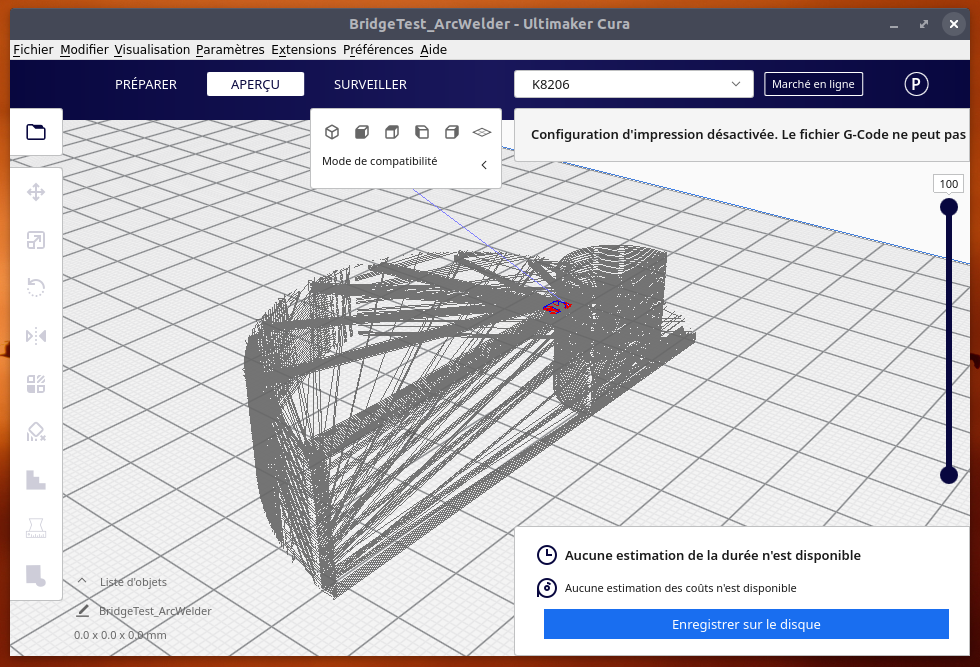Switch to the SURVEILLER stage

pos(370,84)
